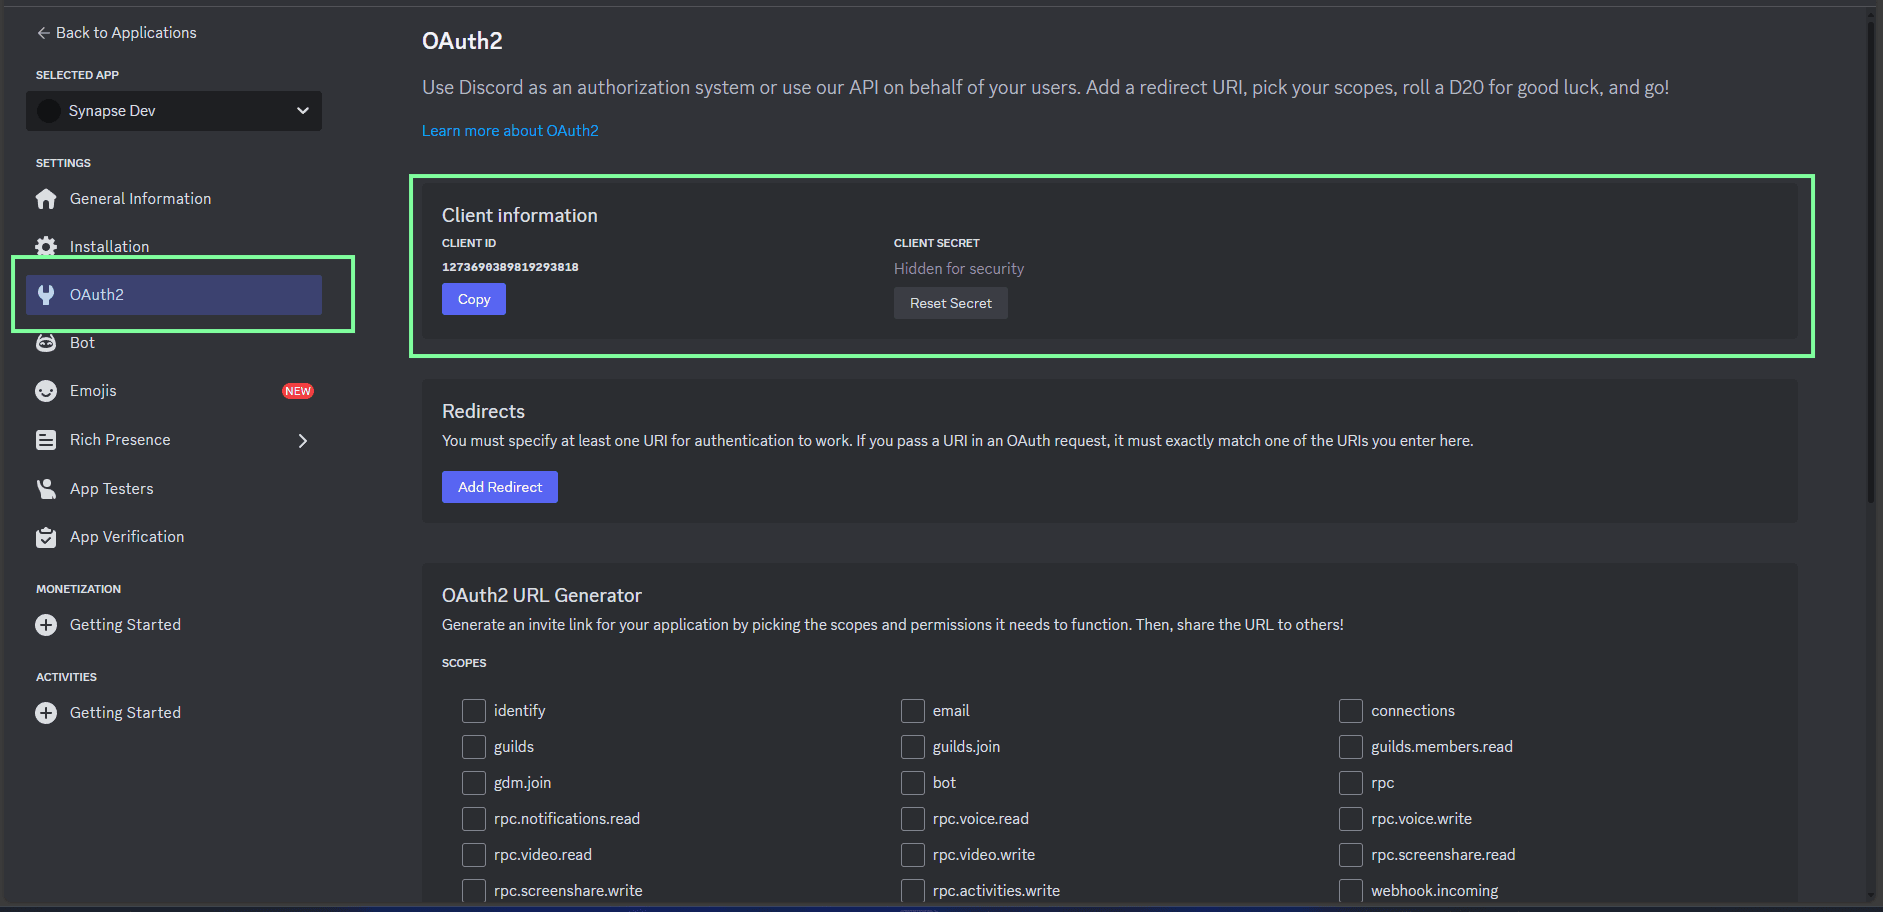Select the bot scope checkbox
This screenshot has width=1883, height=912.
[x=913, y=783]
